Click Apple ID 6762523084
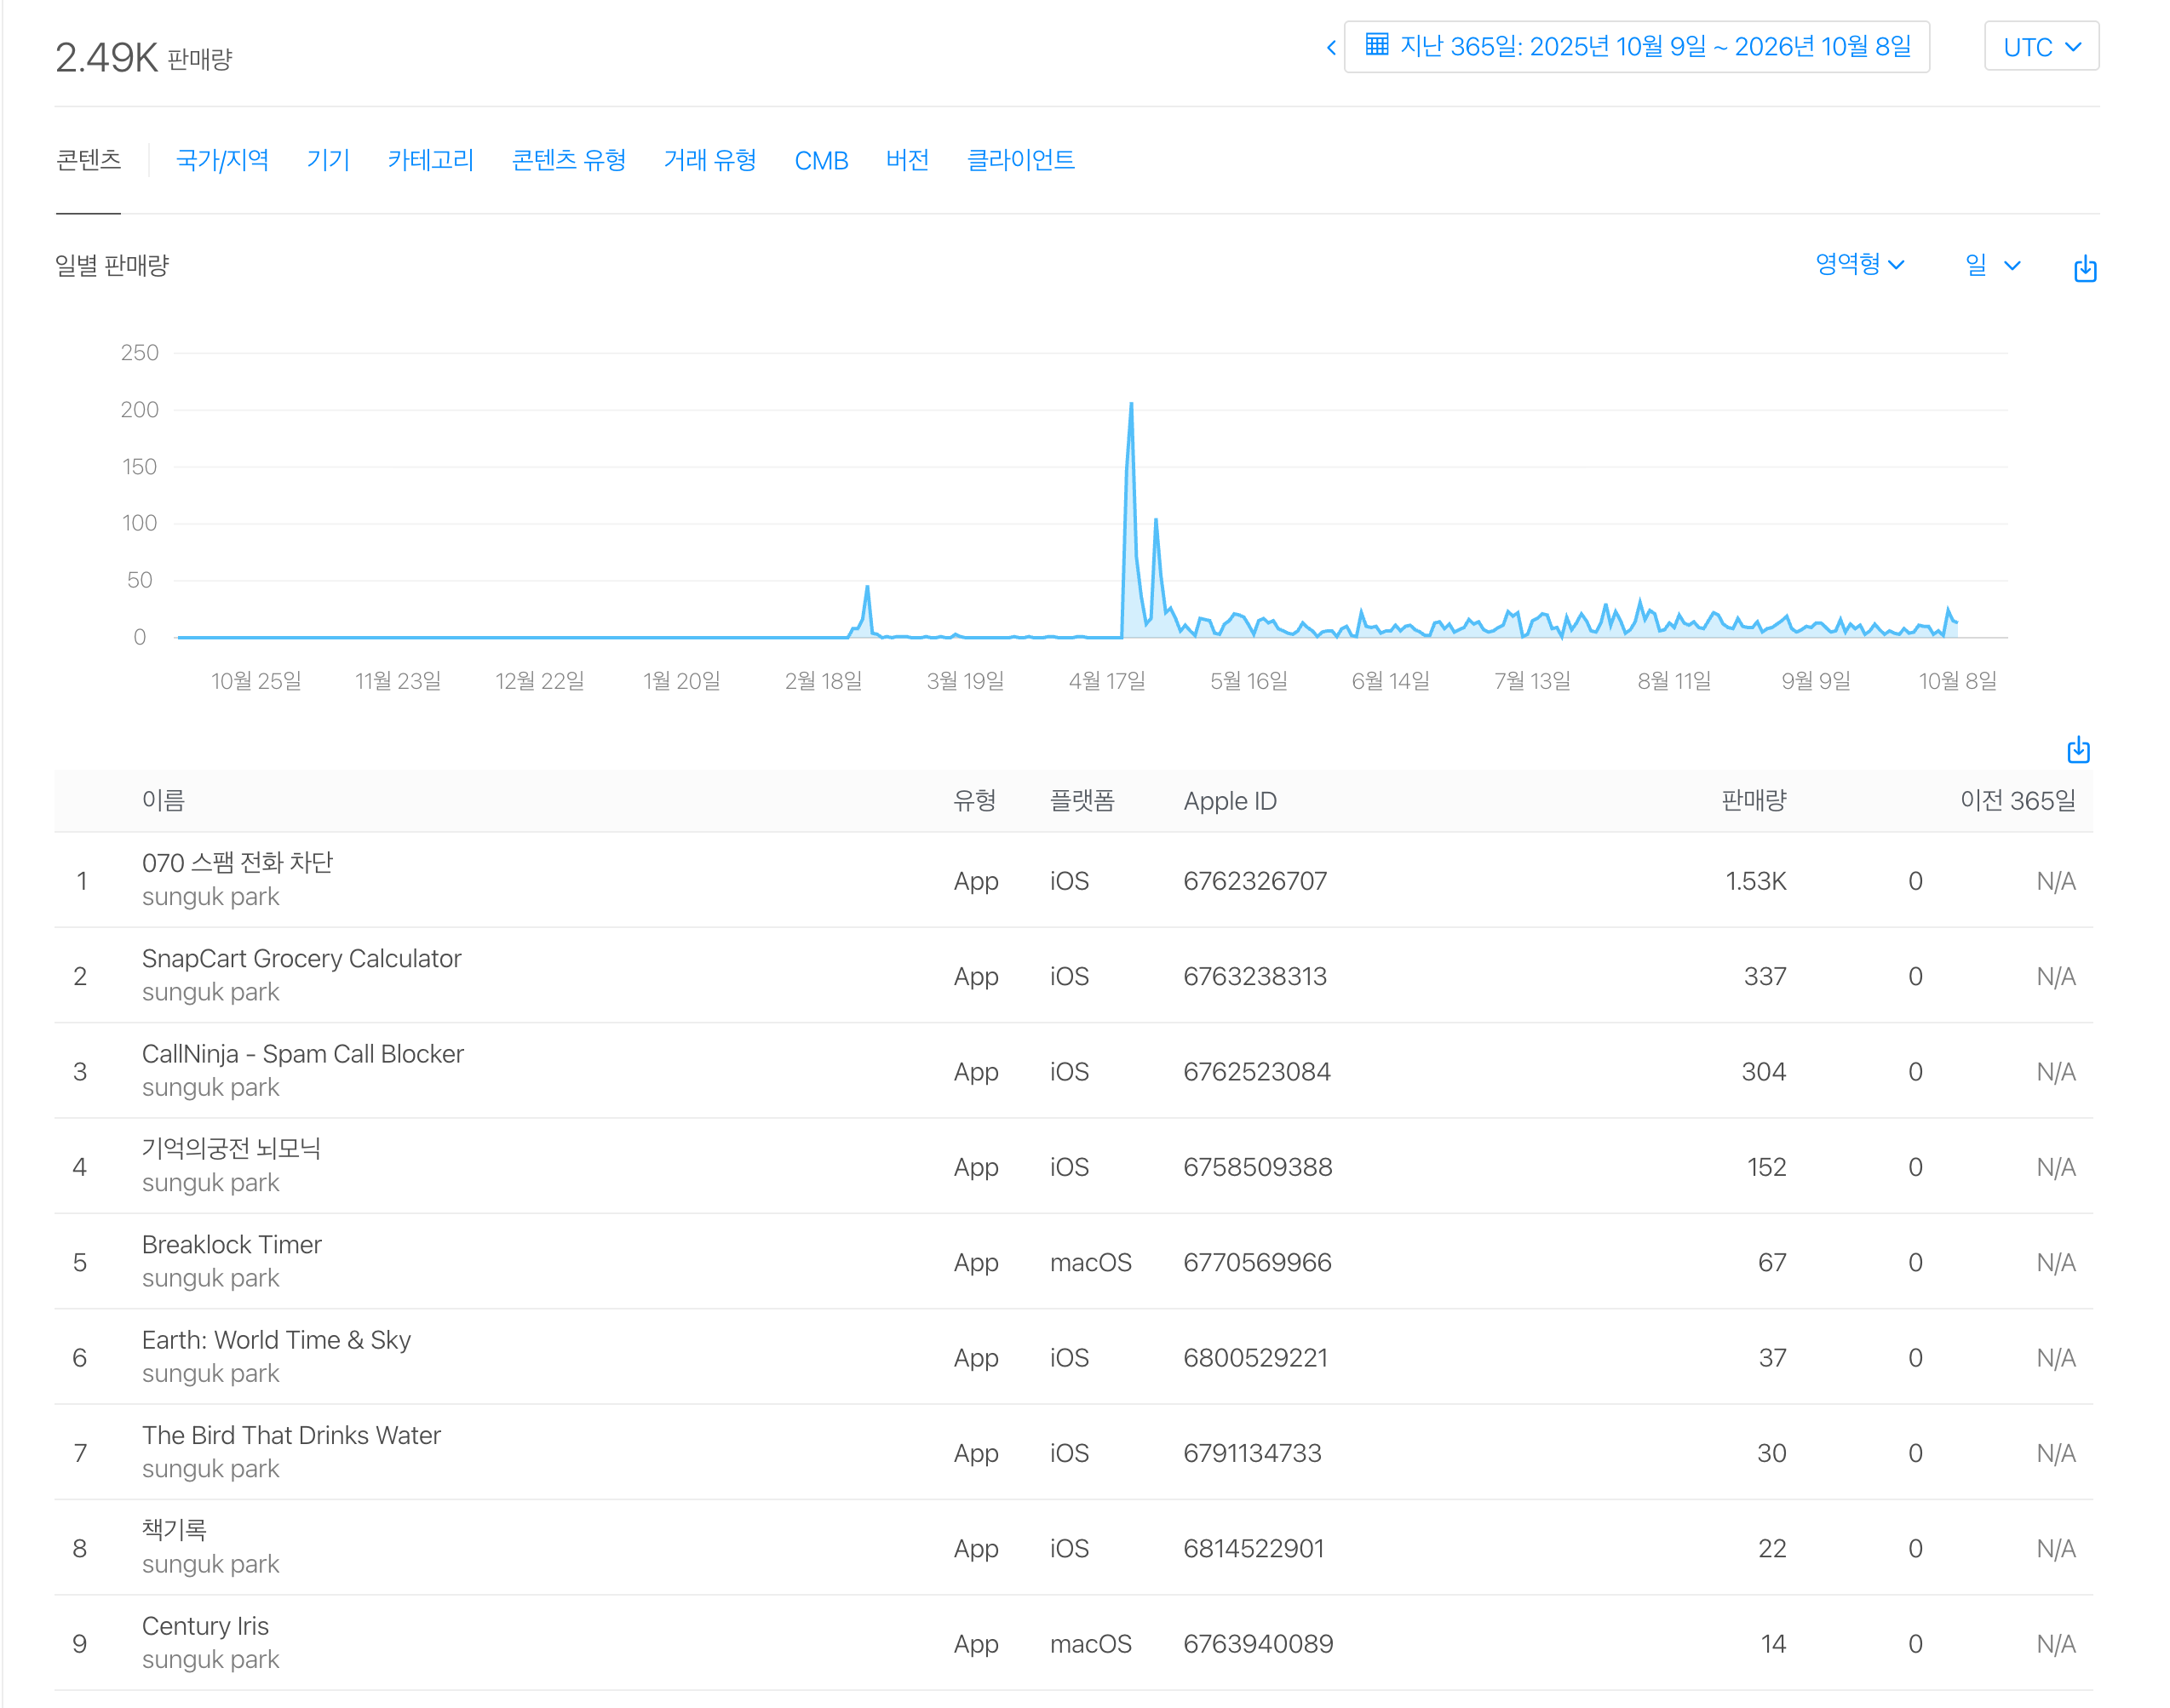The image size is (2170, 1708). point(1256,1072)
